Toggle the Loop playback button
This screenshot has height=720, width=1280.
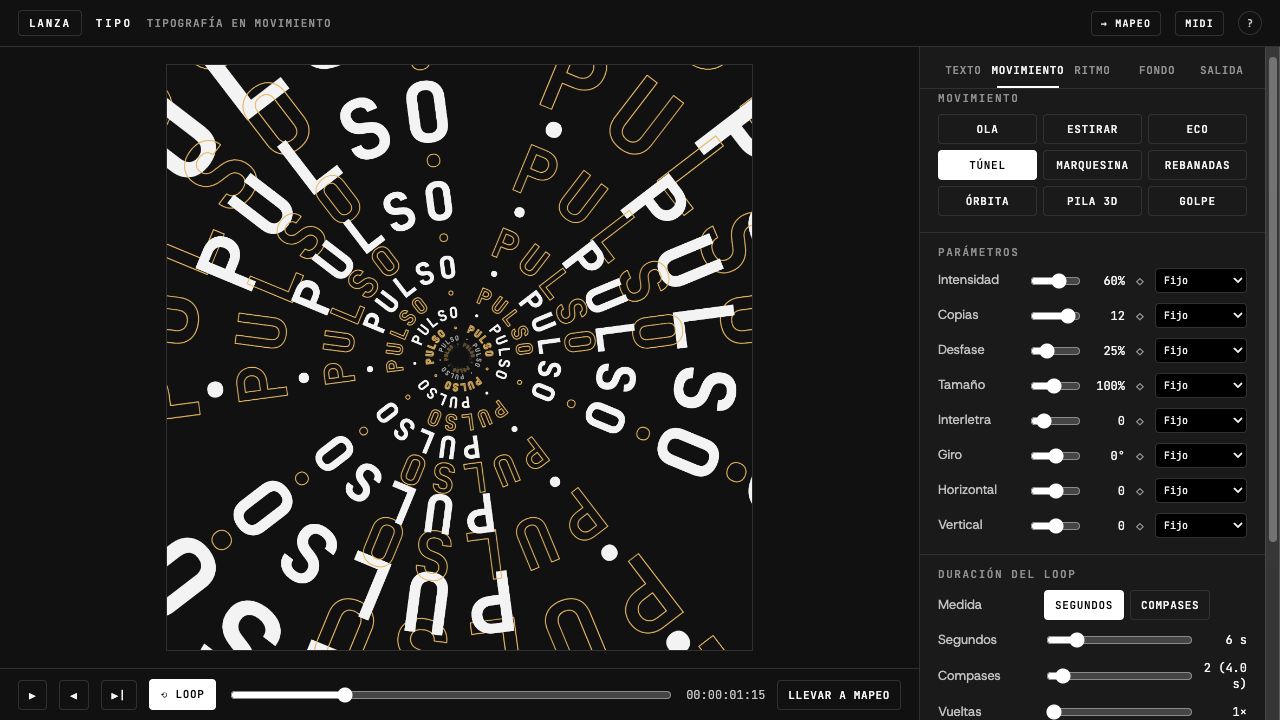182,695
